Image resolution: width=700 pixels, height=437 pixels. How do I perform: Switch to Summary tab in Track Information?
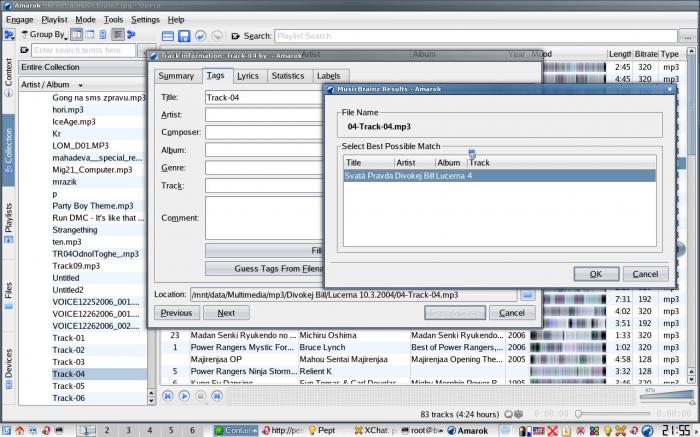176,76
